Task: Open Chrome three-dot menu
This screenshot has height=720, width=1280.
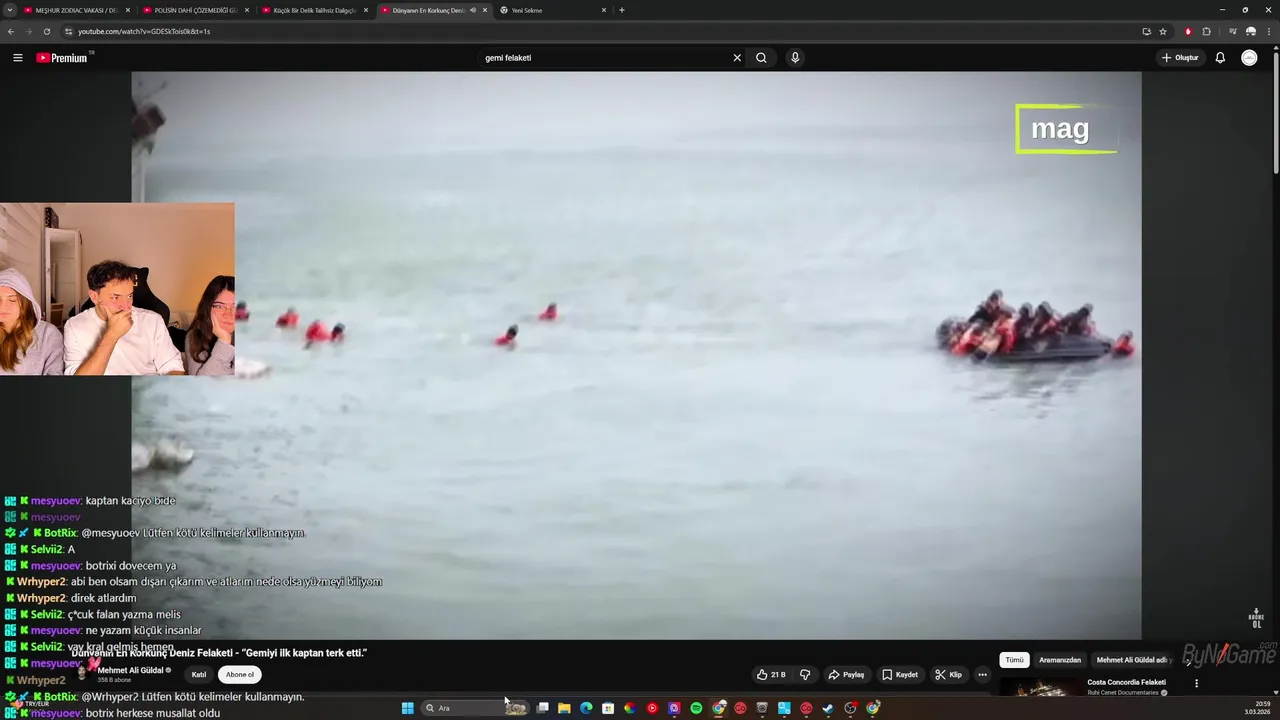Action: 1269,31
